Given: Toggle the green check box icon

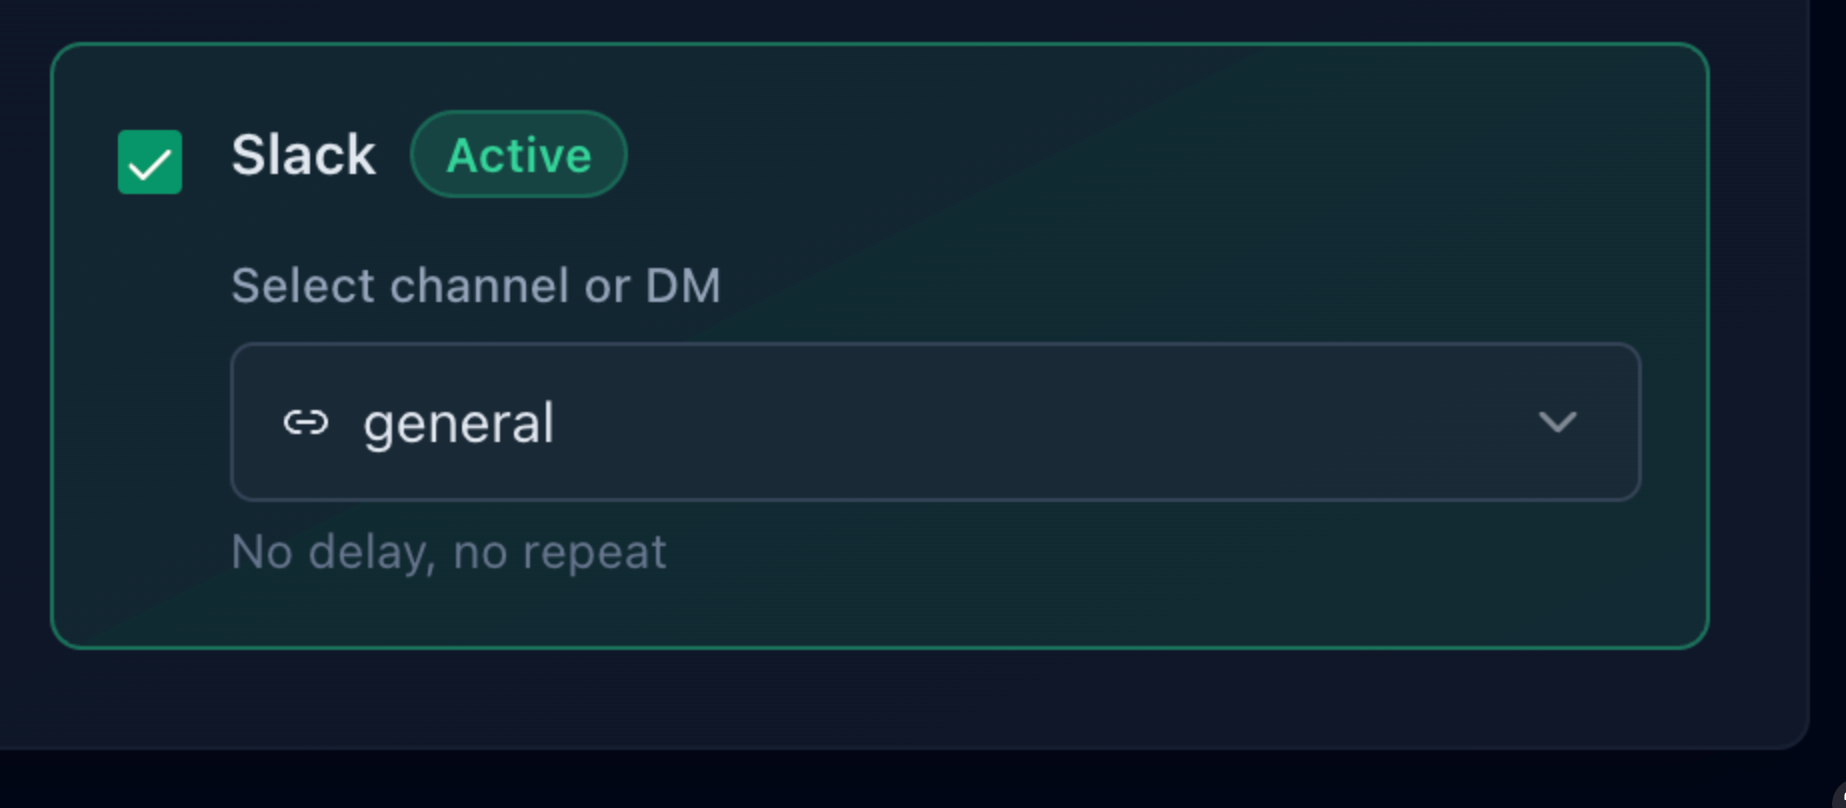Looking at the screenshot, I should 150,161.
